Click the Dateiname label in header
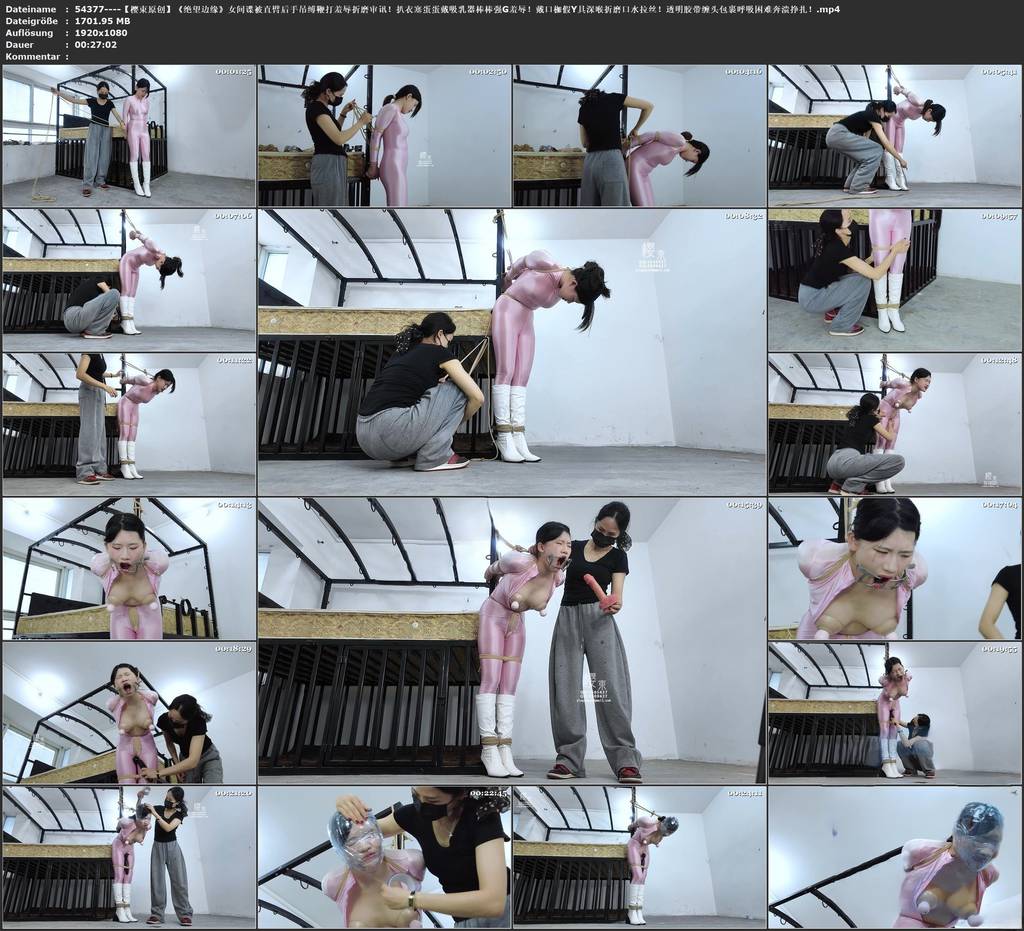The height and width of the screenshot is (931, 1024). click(x=30, y=9)
